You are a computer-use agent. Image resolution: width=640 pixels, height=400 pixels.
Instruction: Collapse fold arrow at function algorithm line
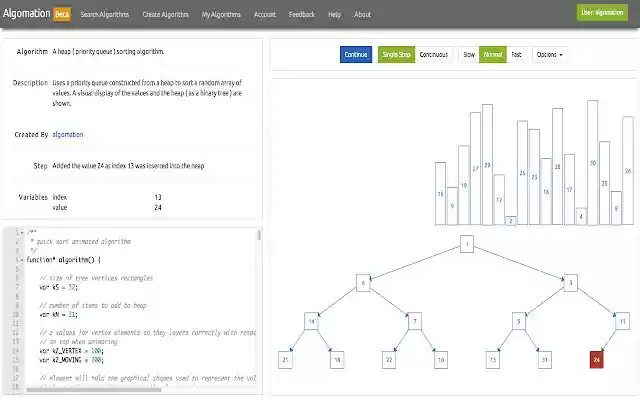click(x=22, y=260)
